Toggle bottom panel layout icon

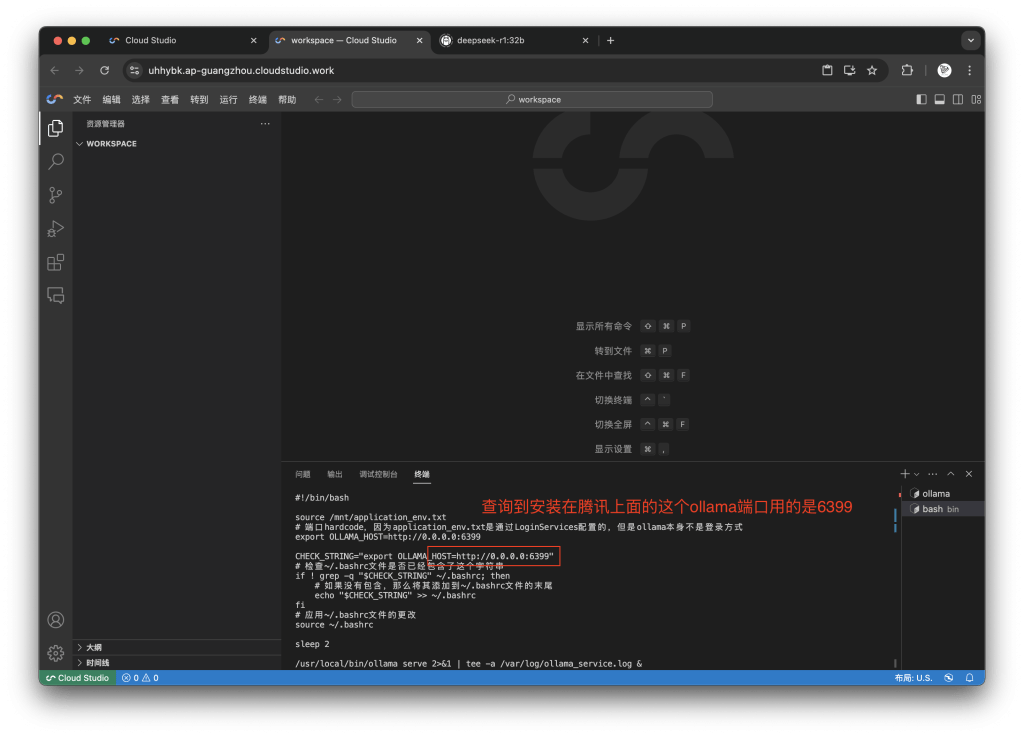[x=940, y=99]
